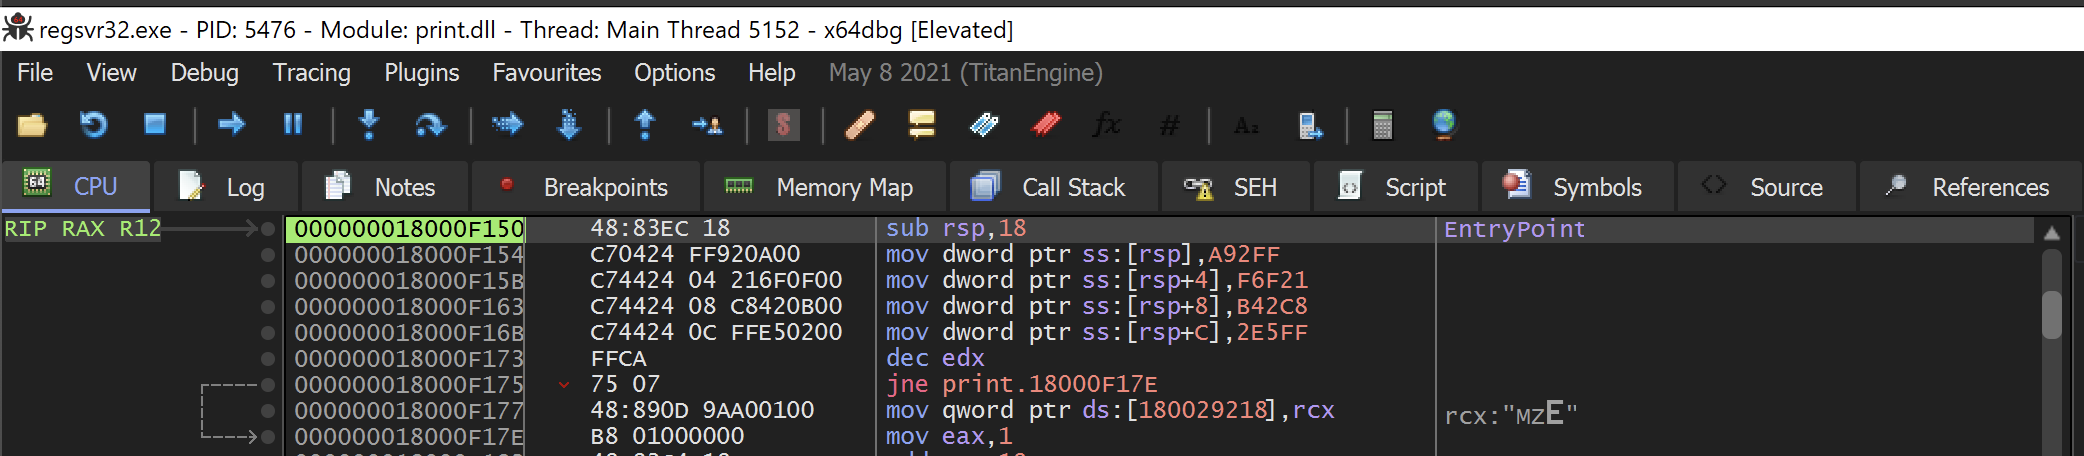Check for updates with globe icon
The height and width of the screenshot is (456, 2084).
click(1444, 125)
